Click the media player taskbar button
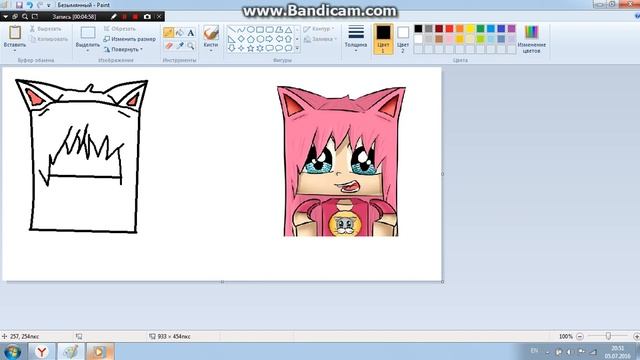The image size is (640, 360). pos(99,352)
